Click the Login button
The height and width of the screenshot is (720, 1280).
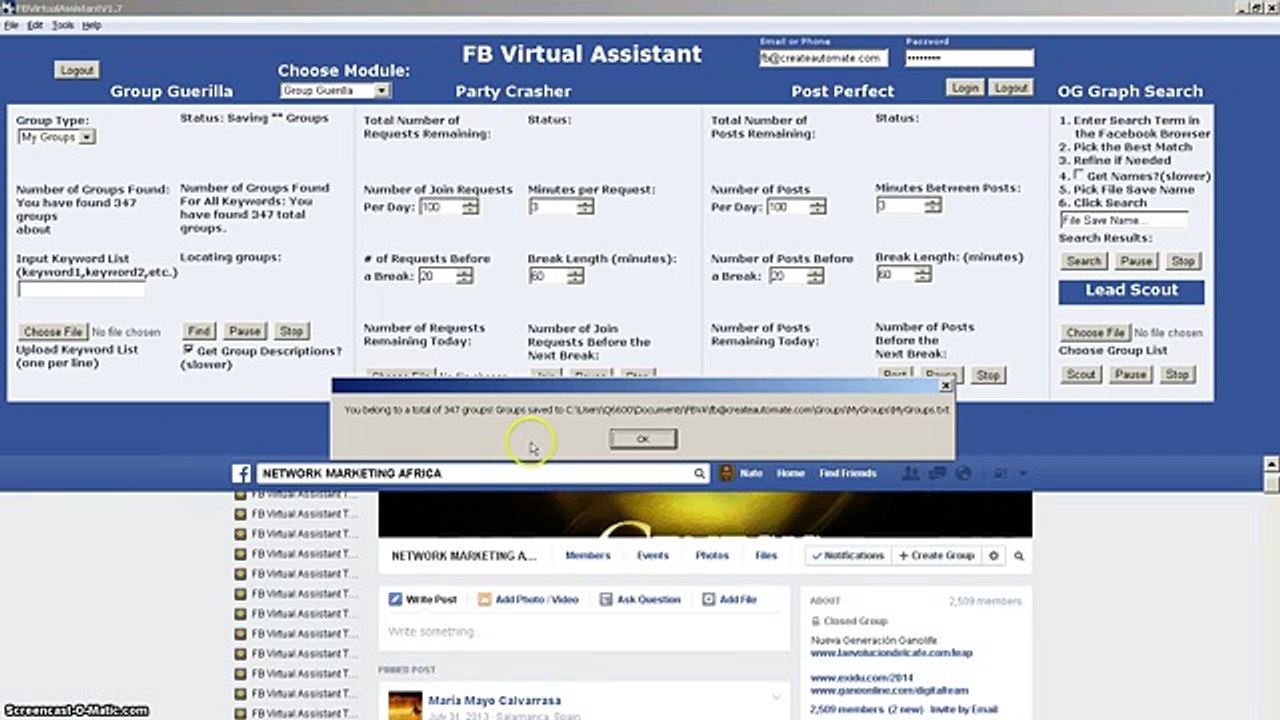click(x=965, y=88)
